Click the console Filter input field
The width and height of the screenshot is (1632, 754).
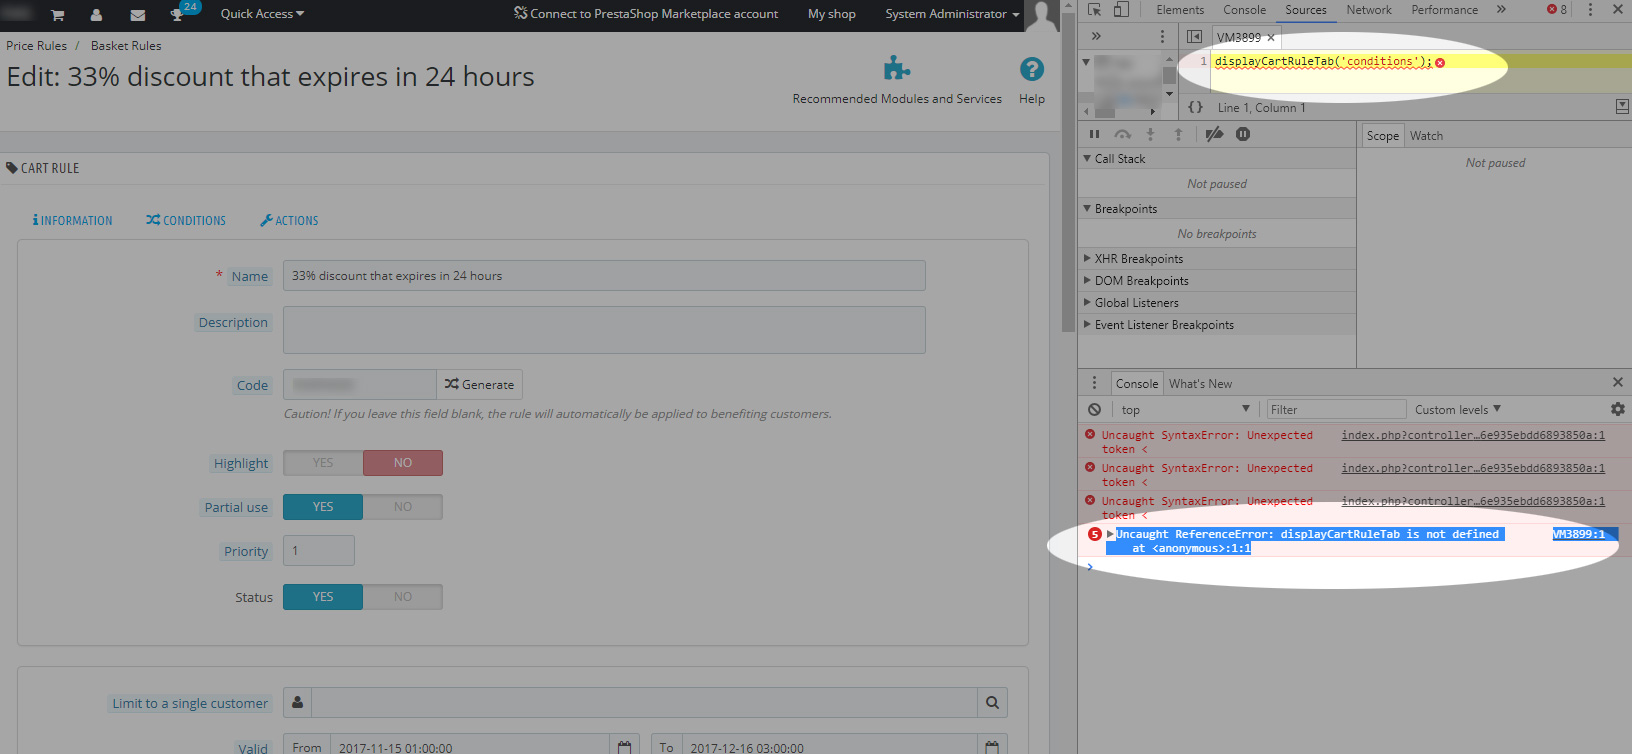1336,409
